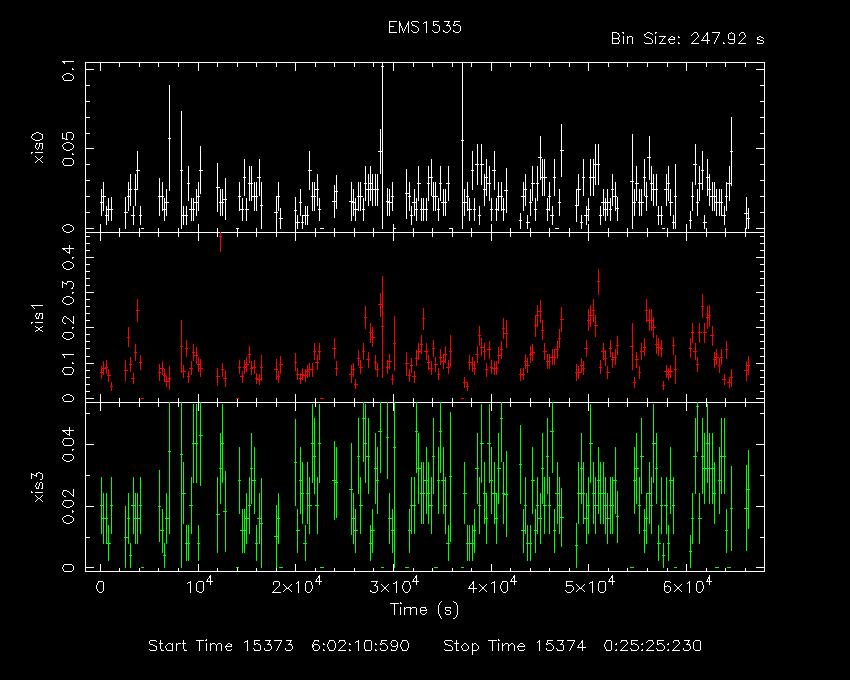Click the 0 x-axis origin tick label

100,587
